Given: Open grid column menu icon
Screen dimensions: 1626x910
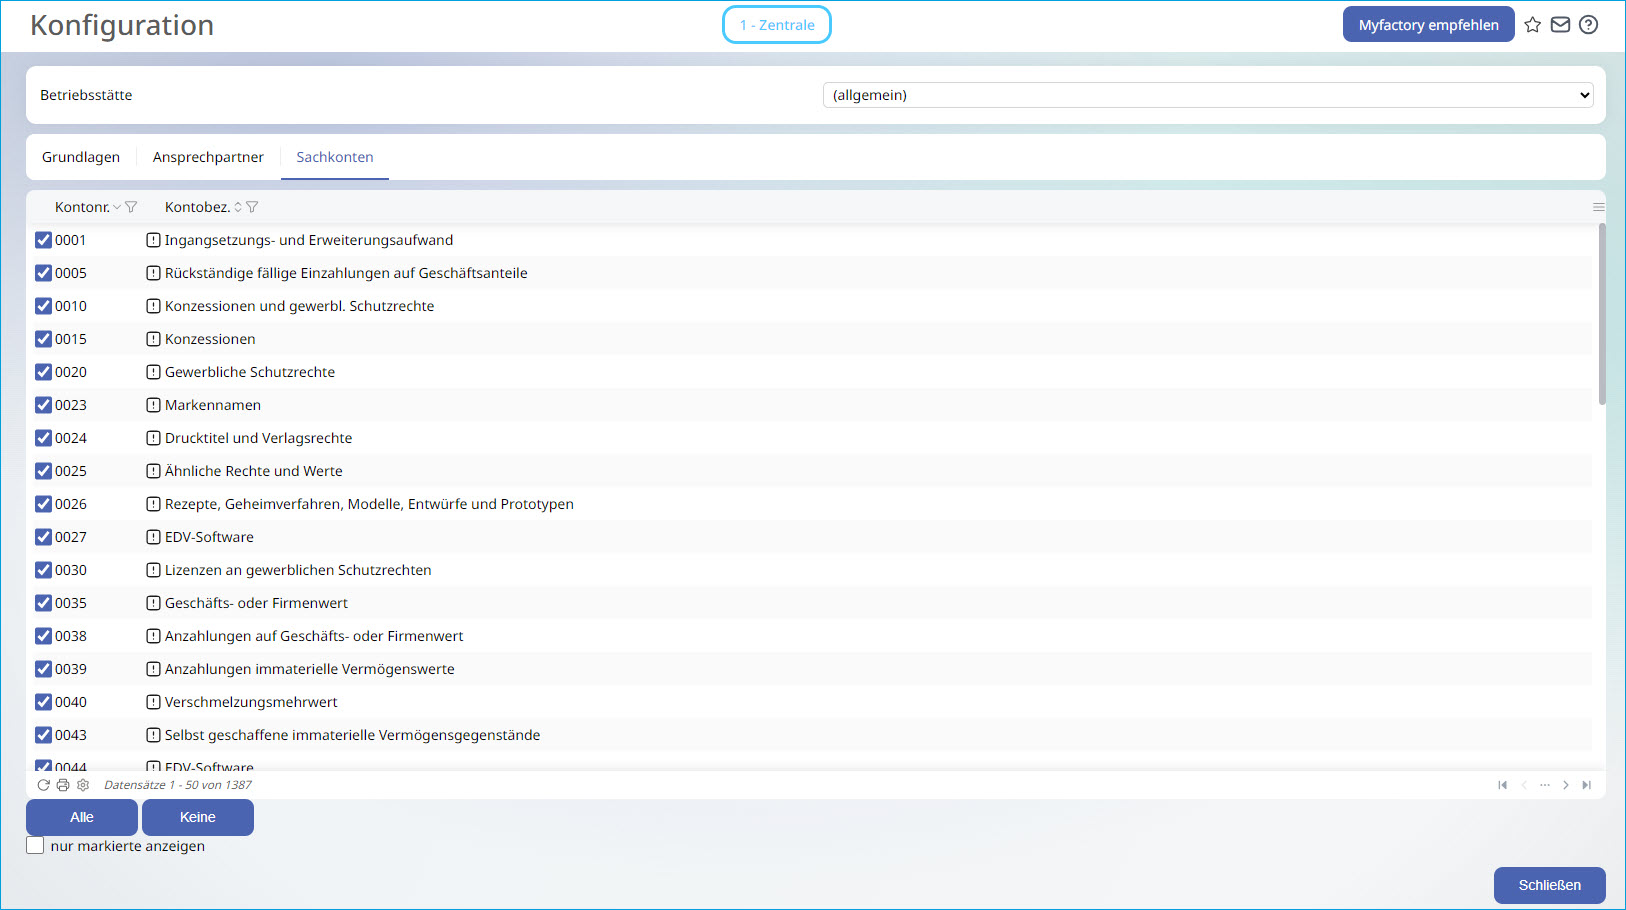Looking at the screenshot, I should tap(1598, 207).
